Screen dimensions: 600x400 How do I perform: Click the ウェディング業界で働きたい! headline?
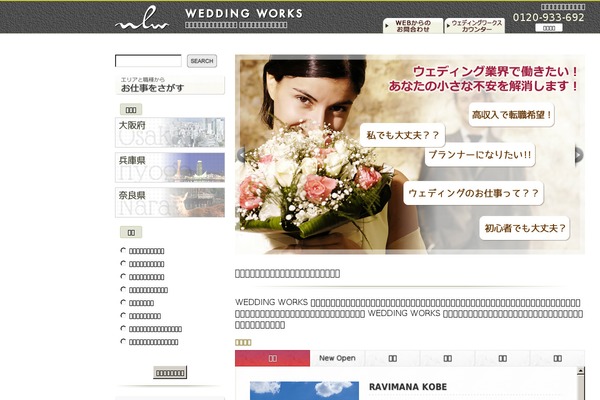tap(496, 71)
